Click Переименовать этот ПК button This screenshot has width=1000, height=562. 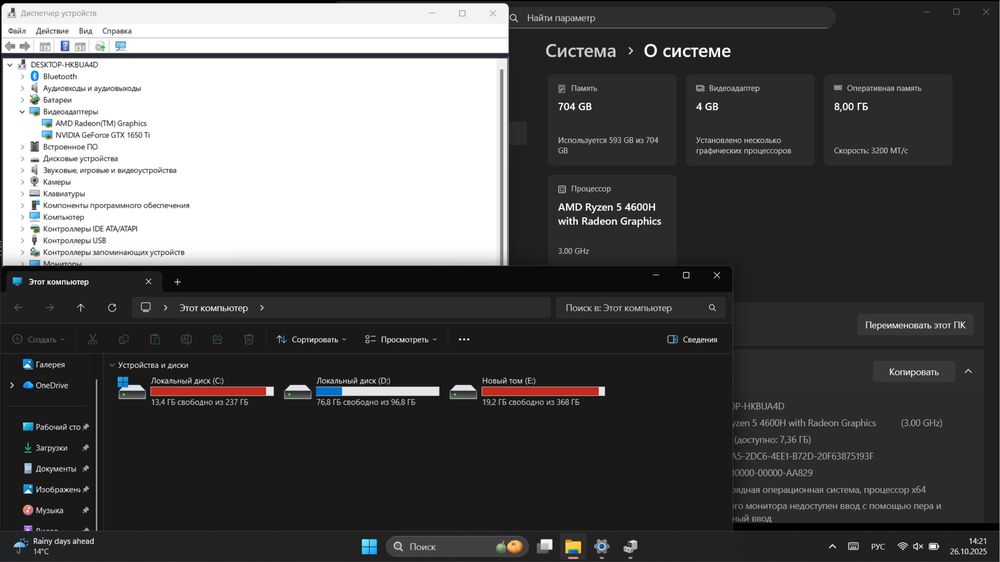[x=915, y=325]
